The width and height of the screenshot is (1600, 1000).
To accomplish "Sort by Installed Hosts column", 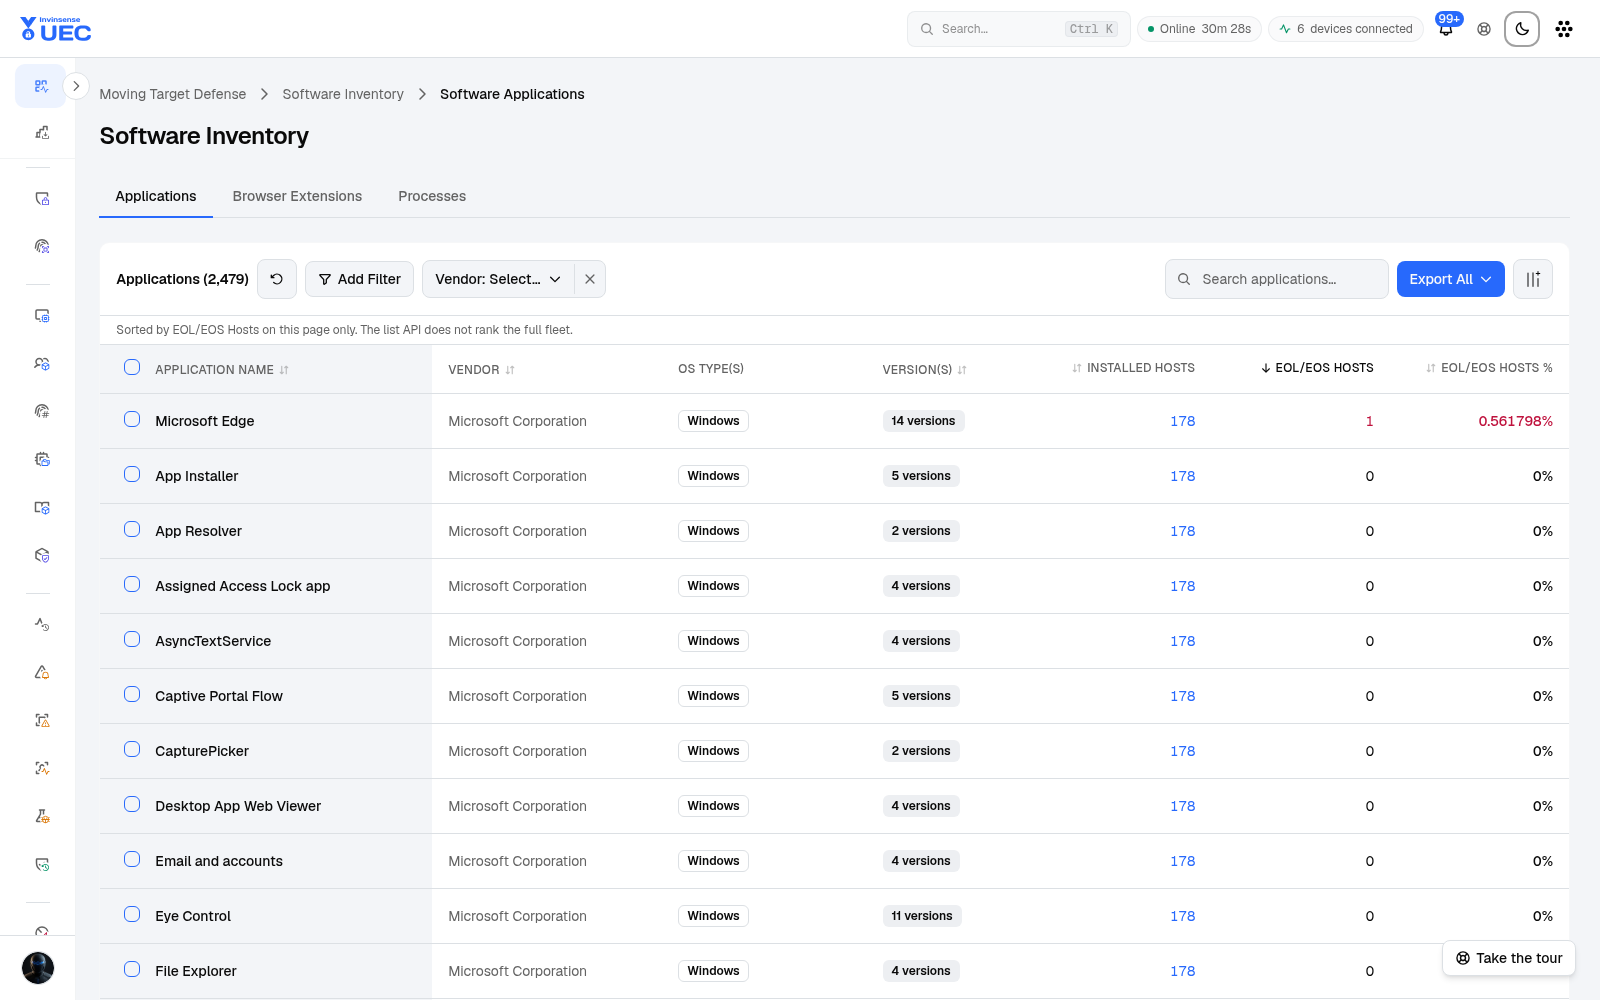I will (1133, 368).
